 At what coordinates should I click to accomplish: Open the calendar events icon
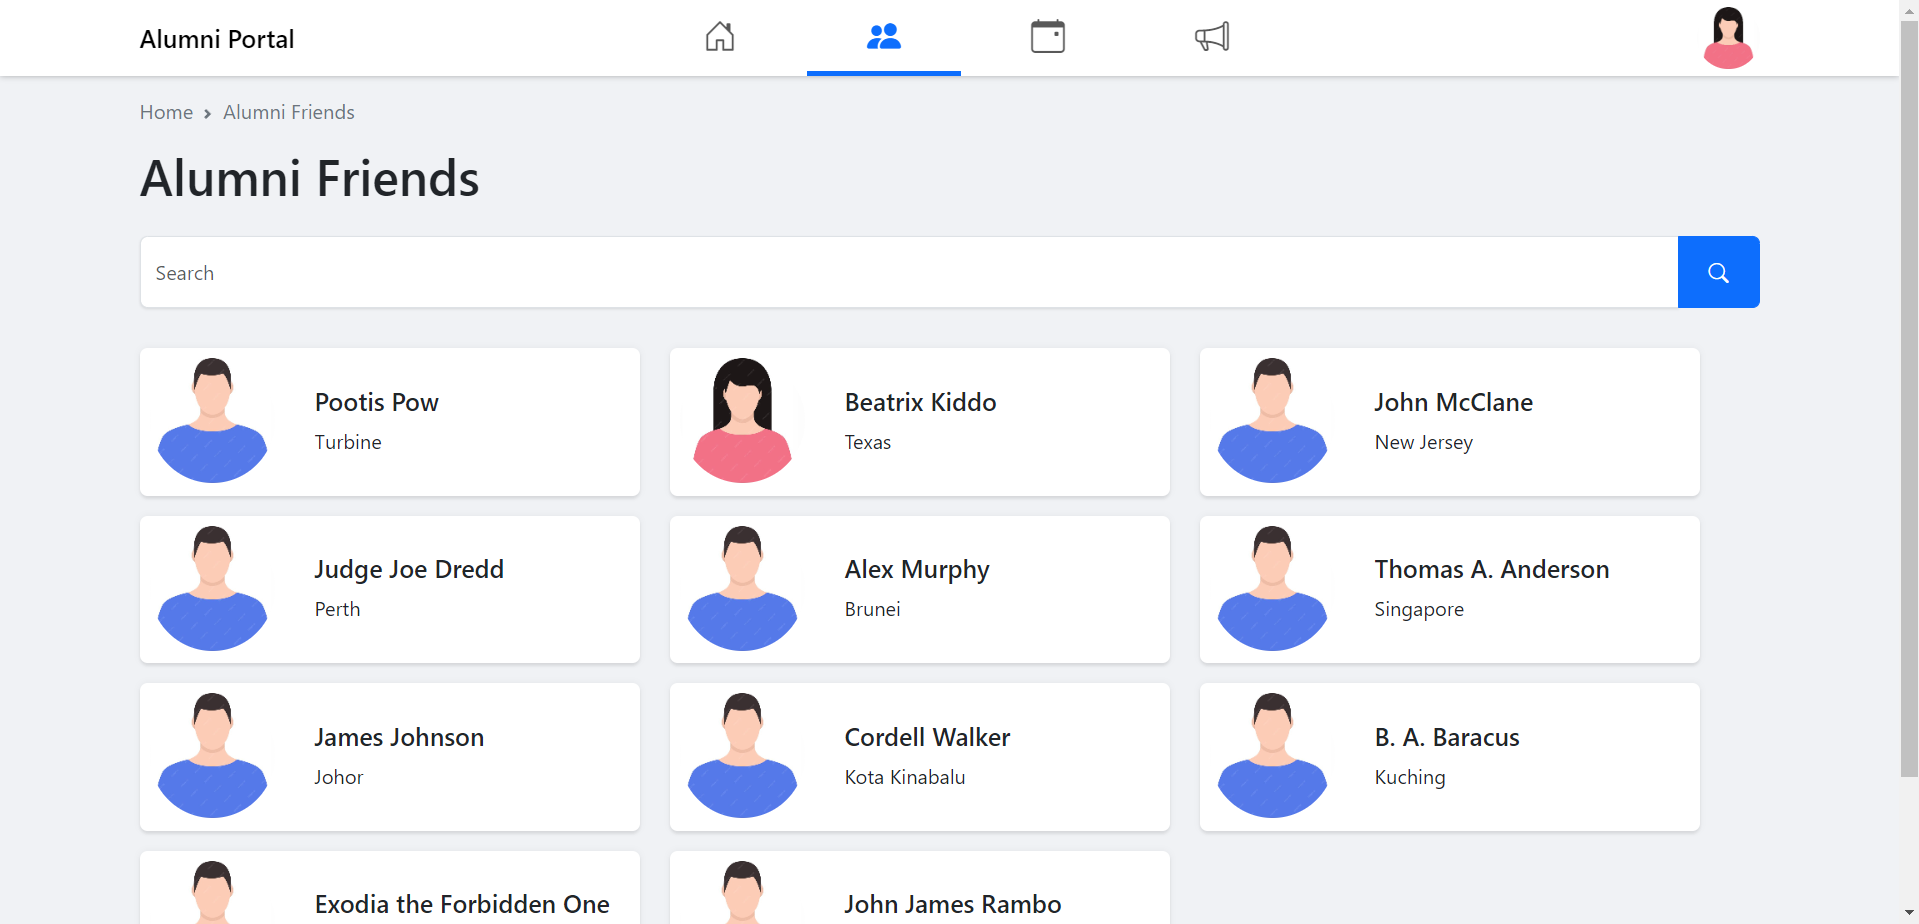1048,37
